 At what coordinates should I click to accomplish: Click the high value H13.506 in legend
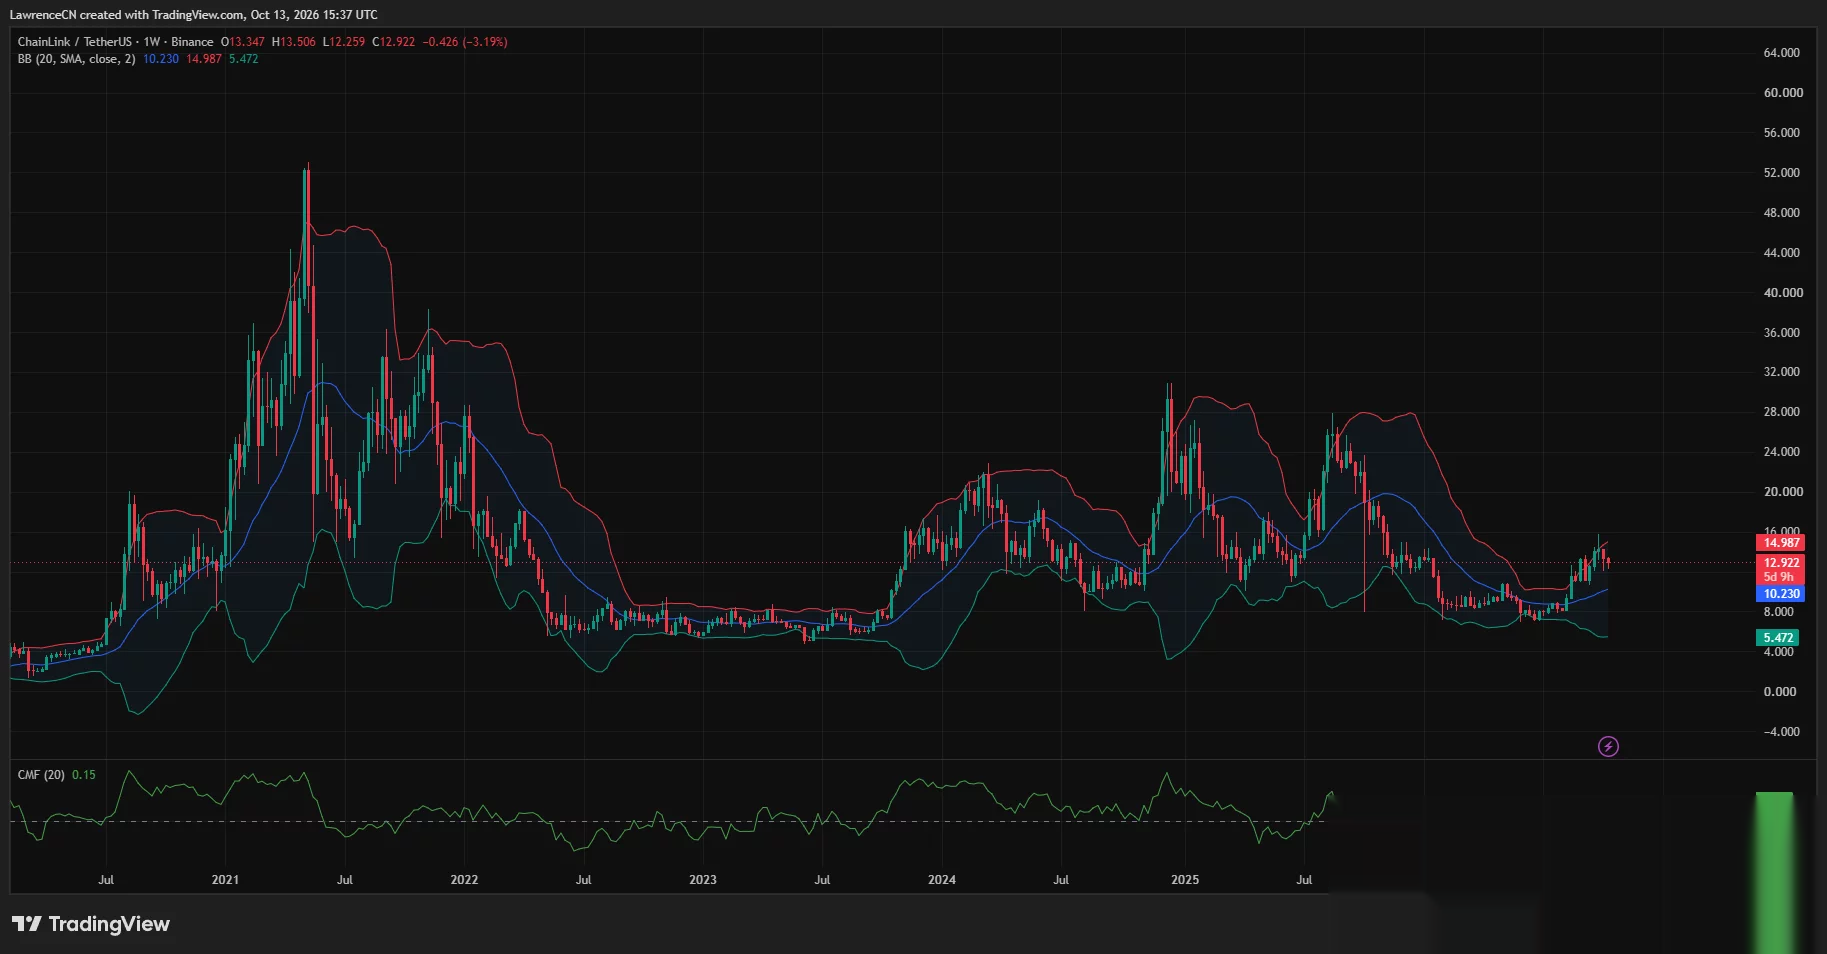pos(294,42)
